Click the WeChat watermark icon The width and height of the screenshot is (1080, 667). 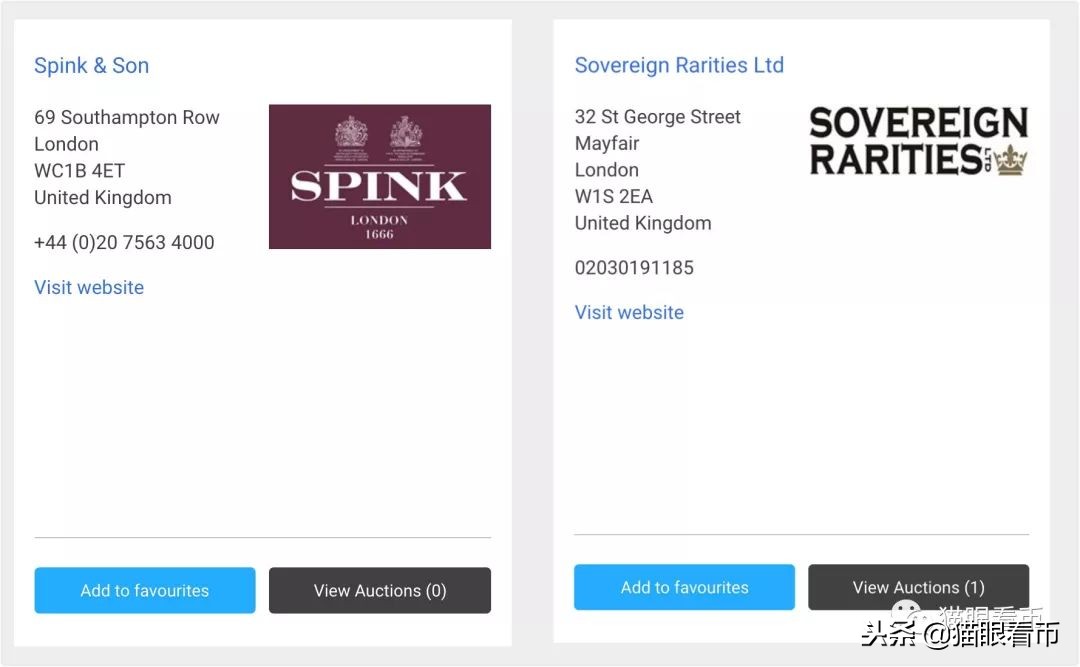click(x=909, y=613)
